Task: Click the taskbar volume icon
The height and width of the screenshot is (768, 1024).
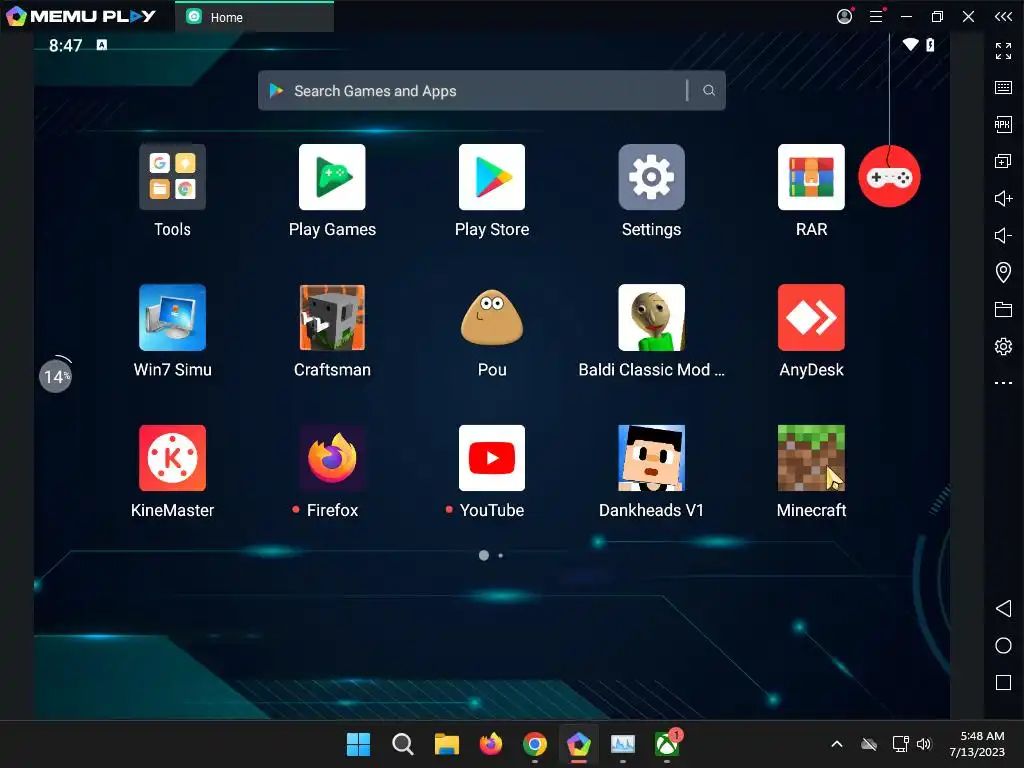Action: [x=923, y=744]
